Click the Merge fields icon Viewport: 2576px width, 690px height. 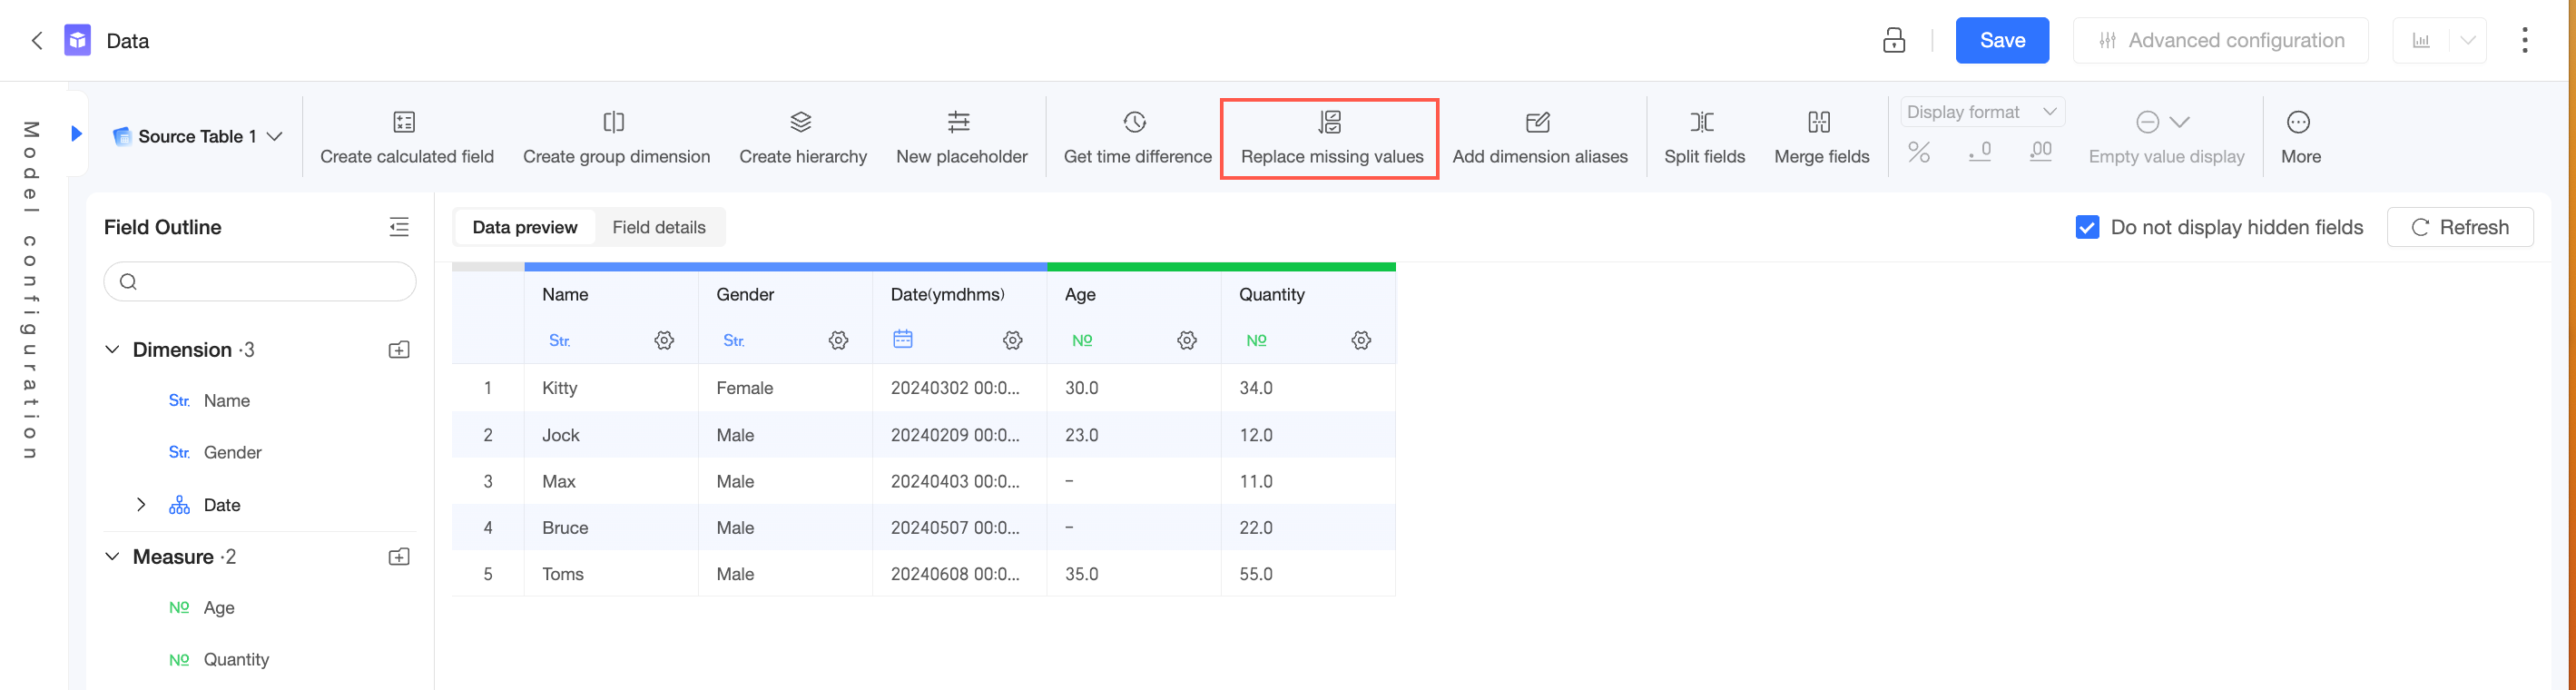1819,123
